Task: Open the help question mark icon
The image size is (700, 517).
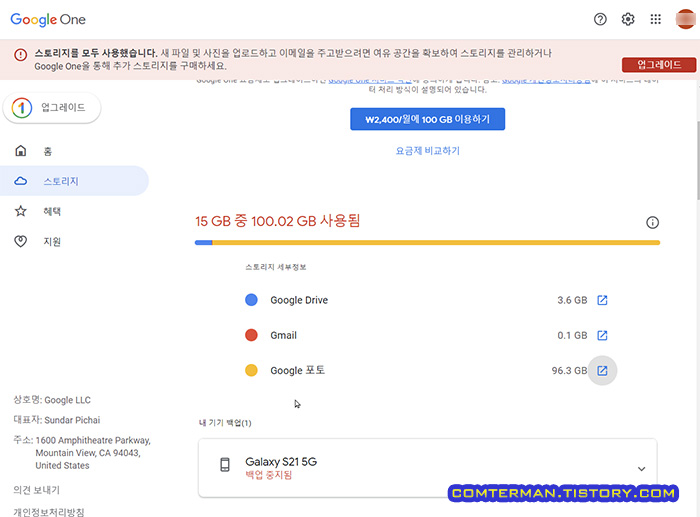Action: point(600,19)
